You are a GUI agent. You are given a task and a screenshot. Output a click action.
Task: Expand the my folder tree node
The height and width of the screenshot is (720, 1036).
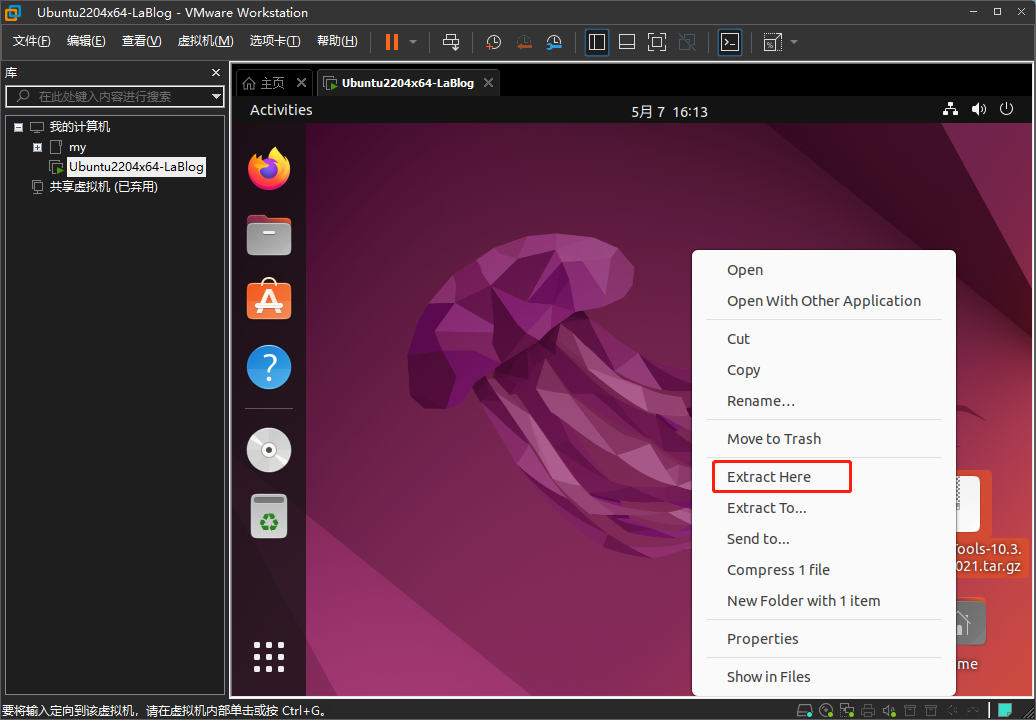[38, 147]
